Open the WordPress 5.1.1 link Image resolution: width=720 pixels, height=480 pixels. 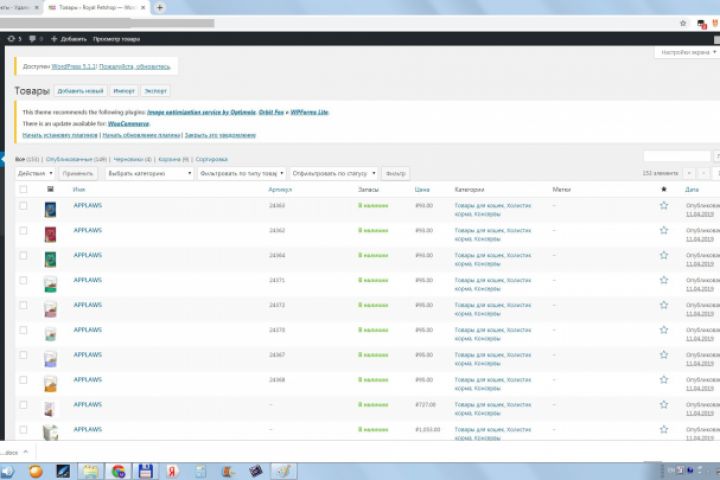click(73, 67)
